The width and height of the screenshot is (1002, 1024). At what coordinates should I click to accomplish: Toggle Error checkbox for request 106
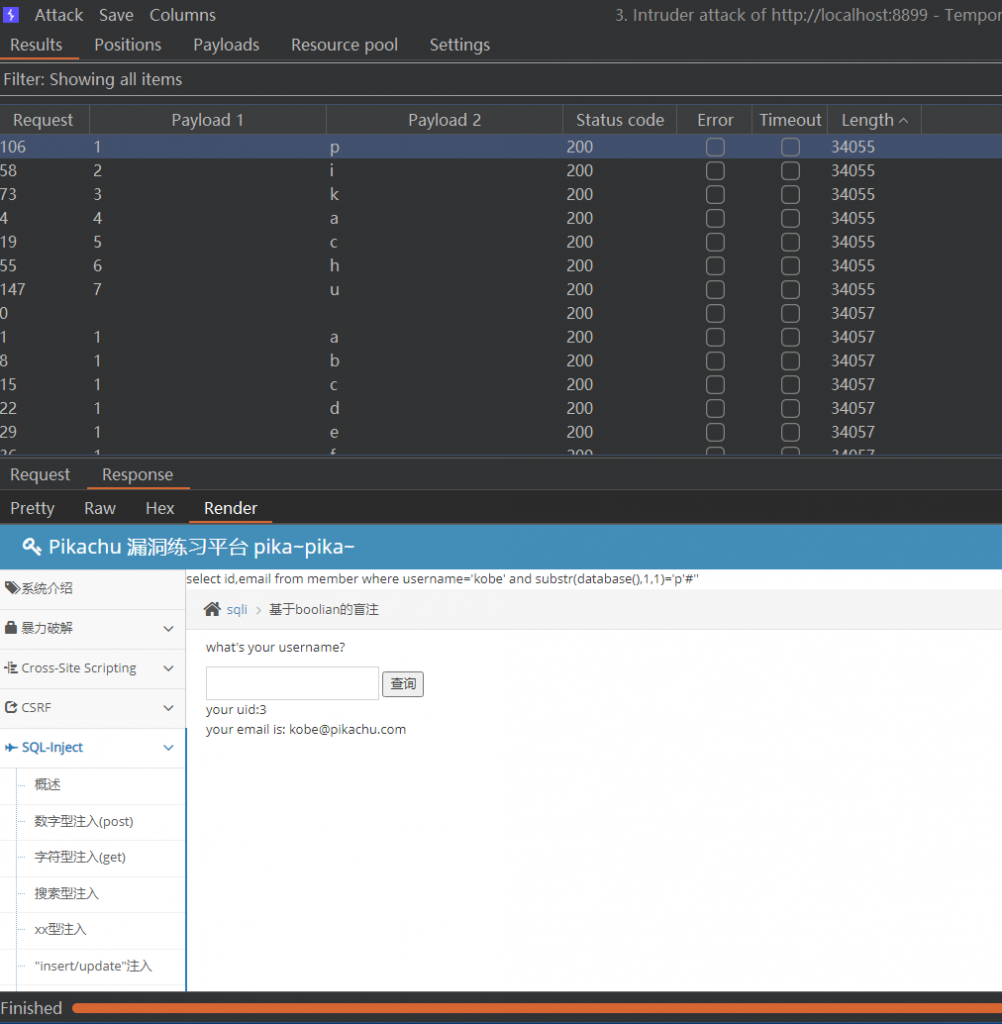pos(715,147)
